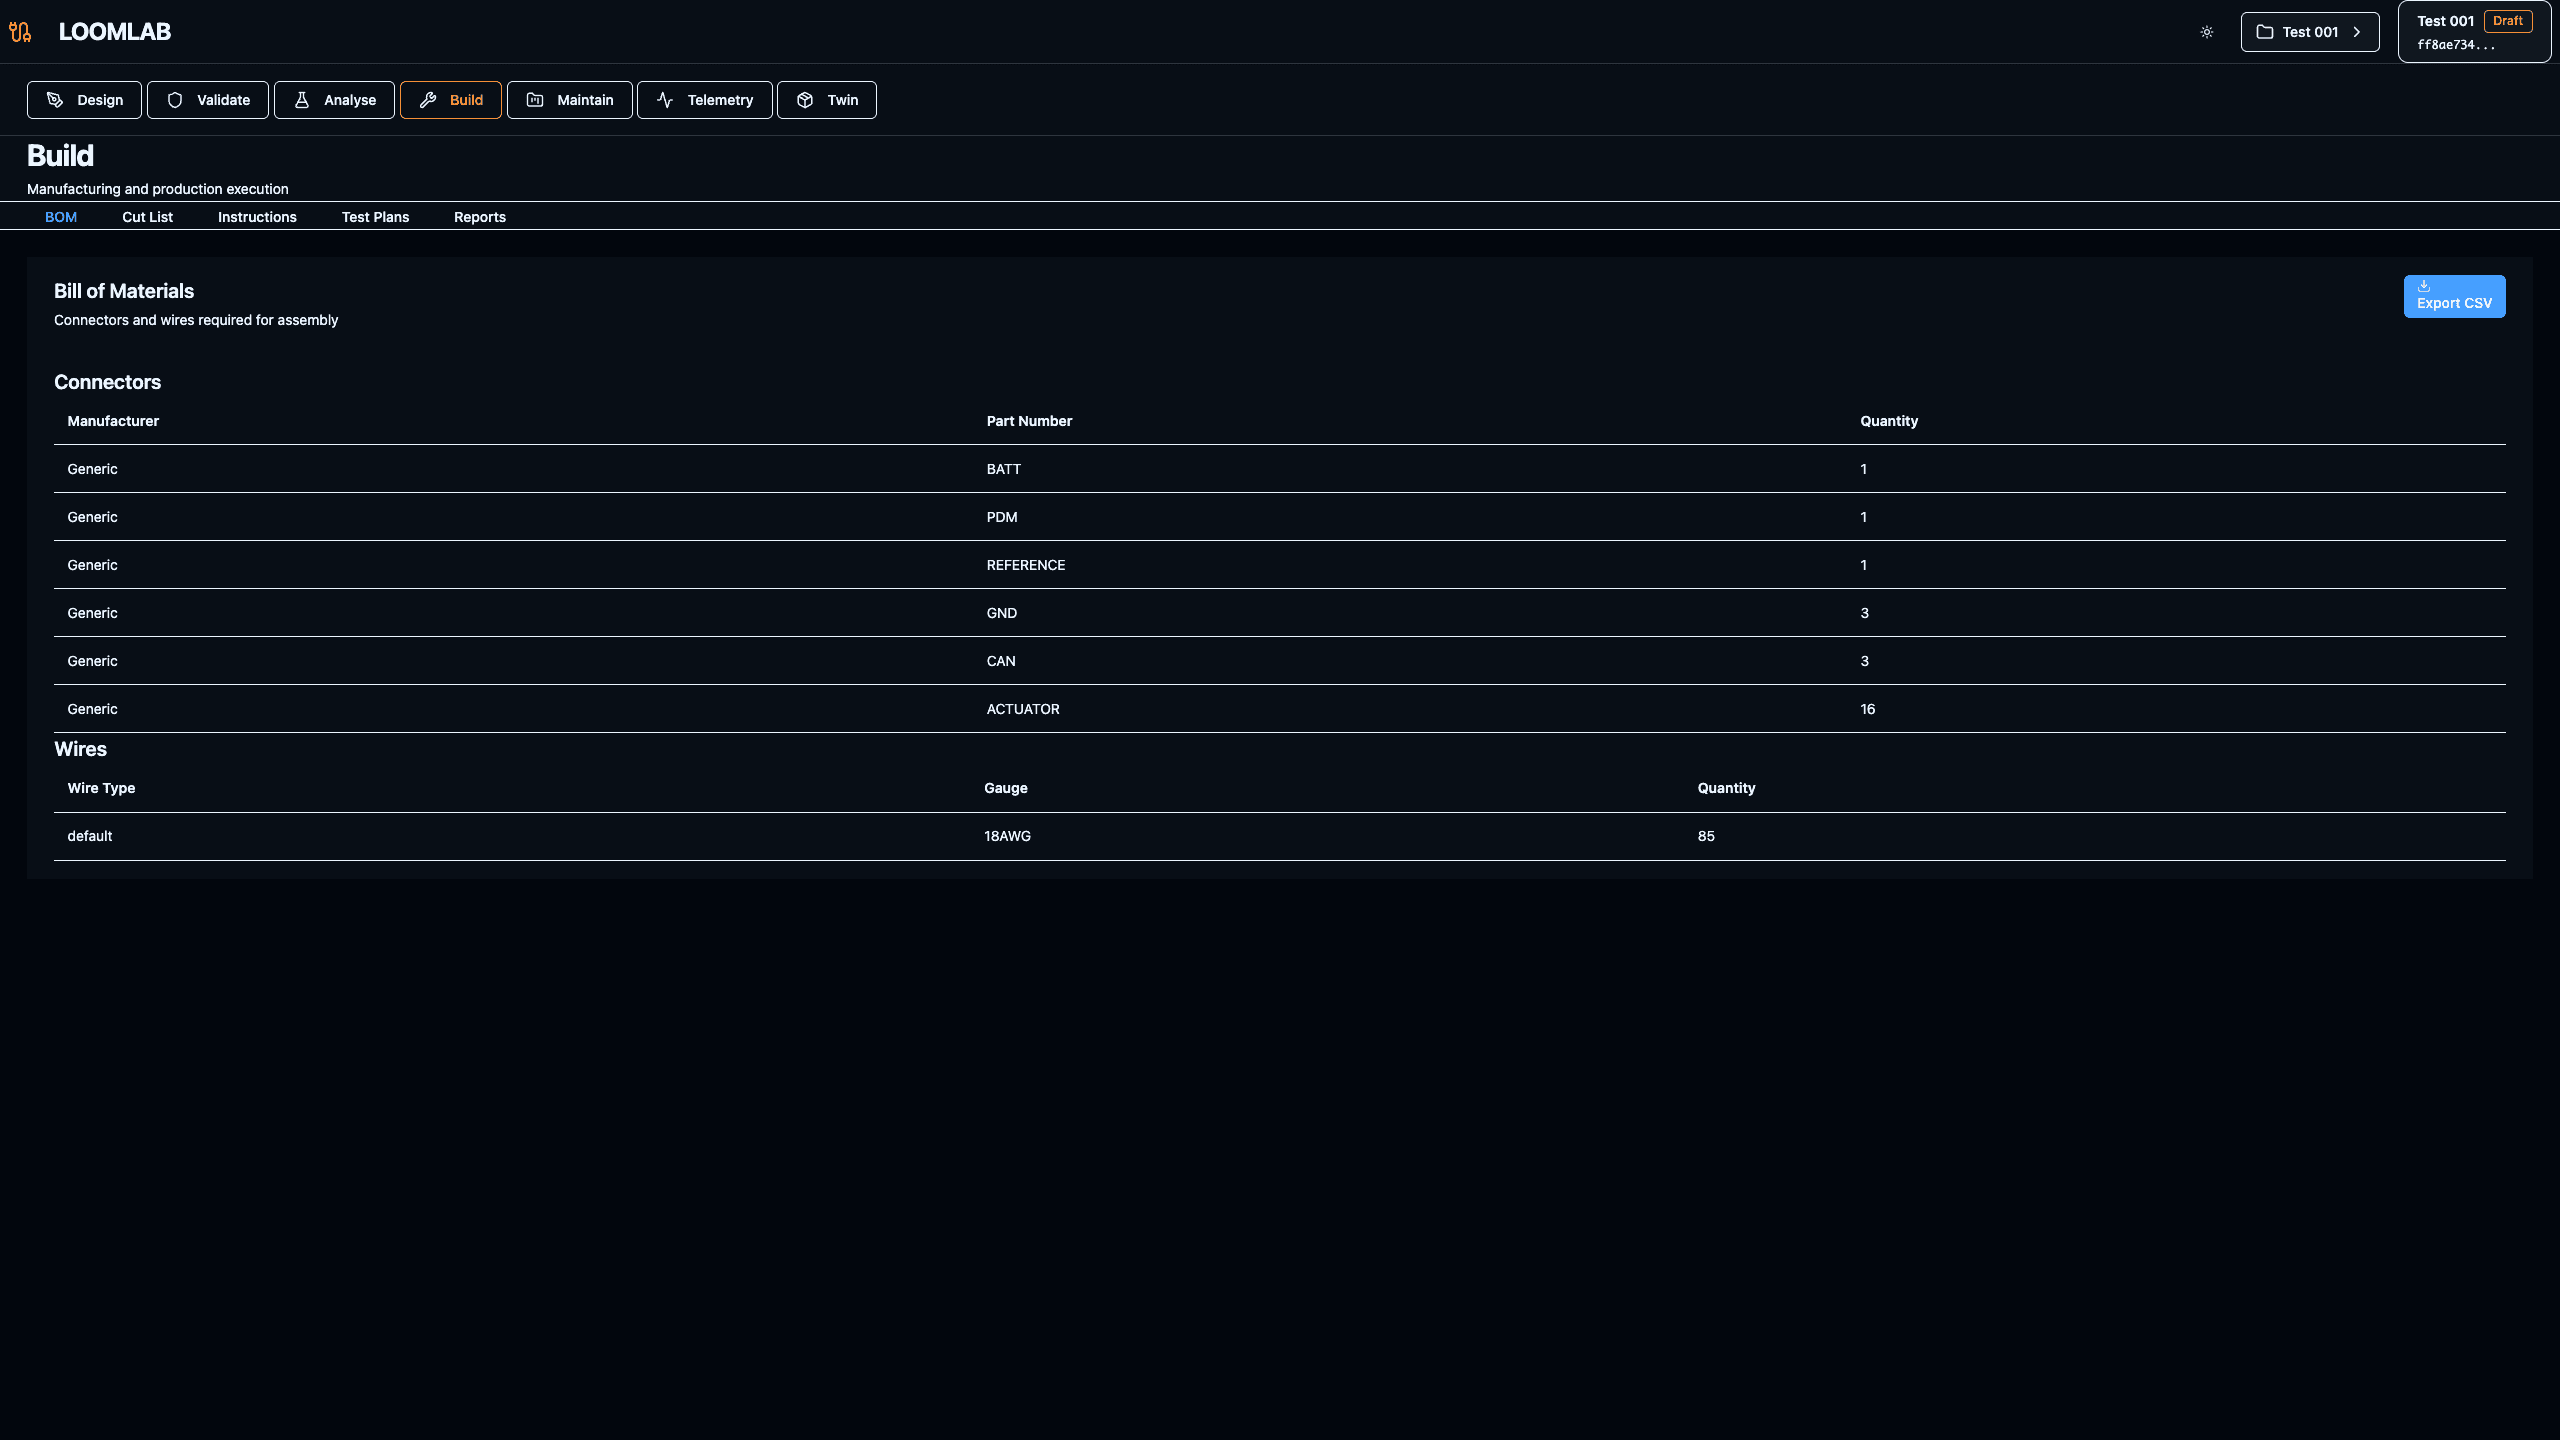Viewport: 2560px width, 1440px height.
Task: Select the BOM tab
Action: coord(61,217)
